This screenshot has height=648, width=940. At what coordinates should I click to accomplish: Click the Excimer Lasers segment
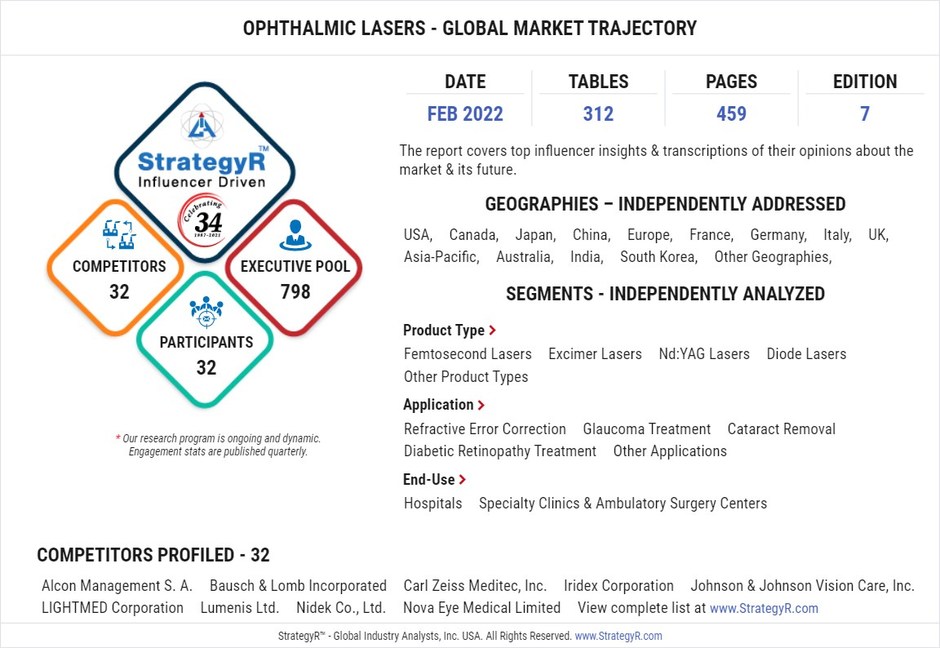tap(595, 354)
